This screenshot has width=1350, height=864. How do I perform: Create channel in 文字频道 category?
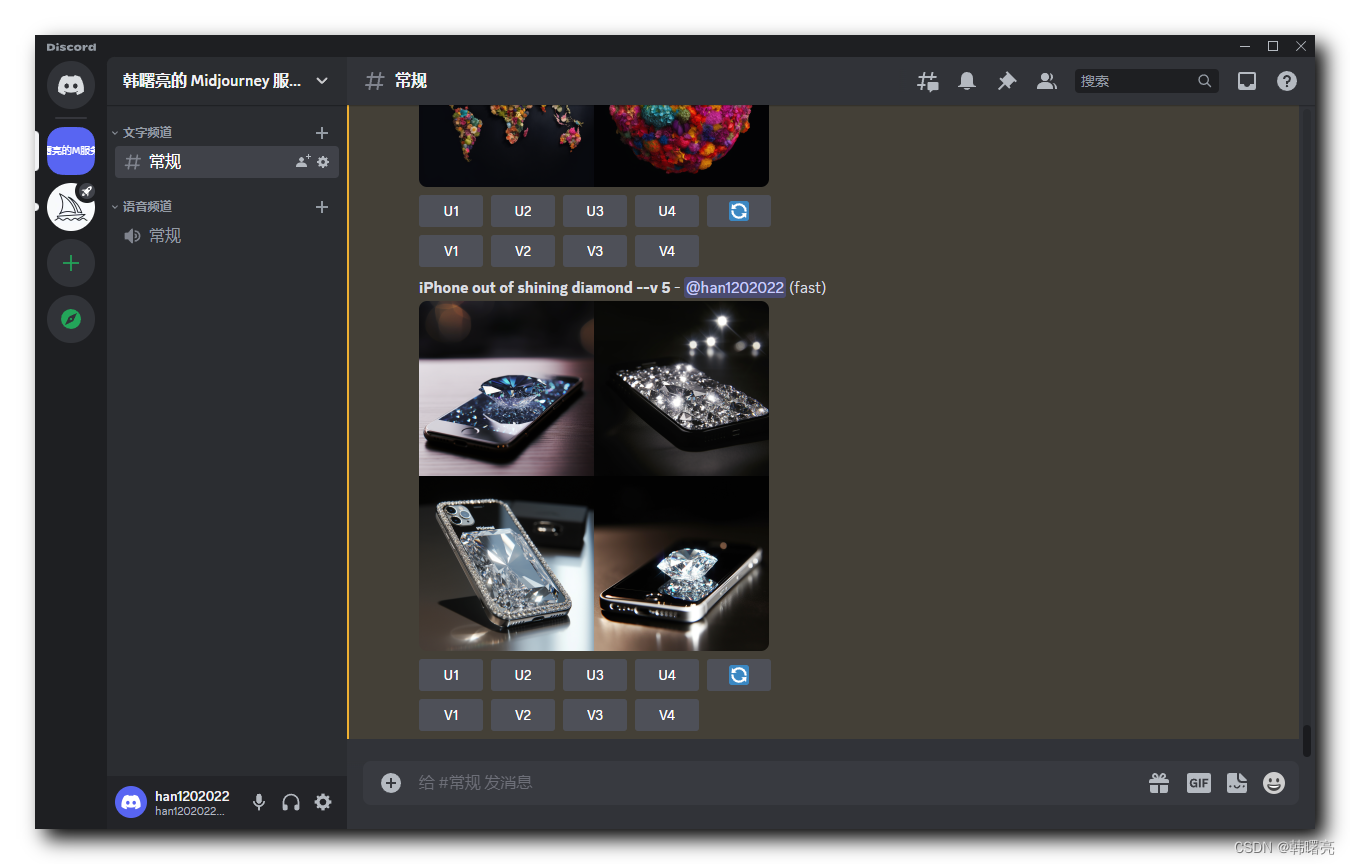(x=322, y=133)
